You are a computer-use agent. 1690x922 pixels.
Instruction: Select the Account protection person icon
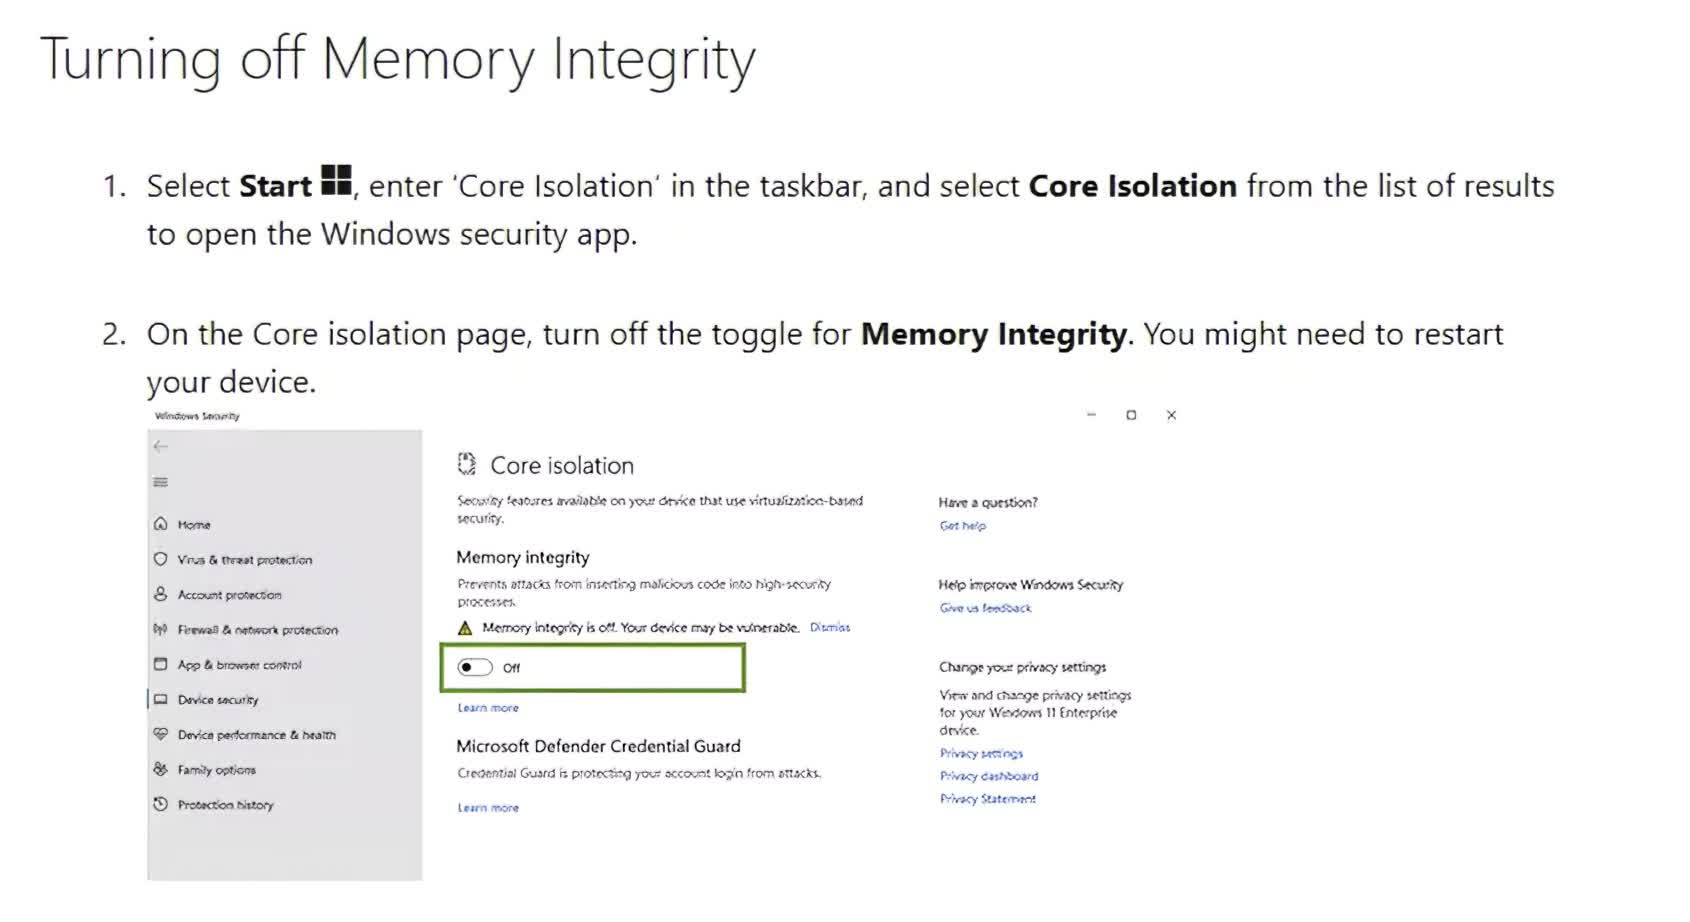pyautogui.click(x=160, y=594)
